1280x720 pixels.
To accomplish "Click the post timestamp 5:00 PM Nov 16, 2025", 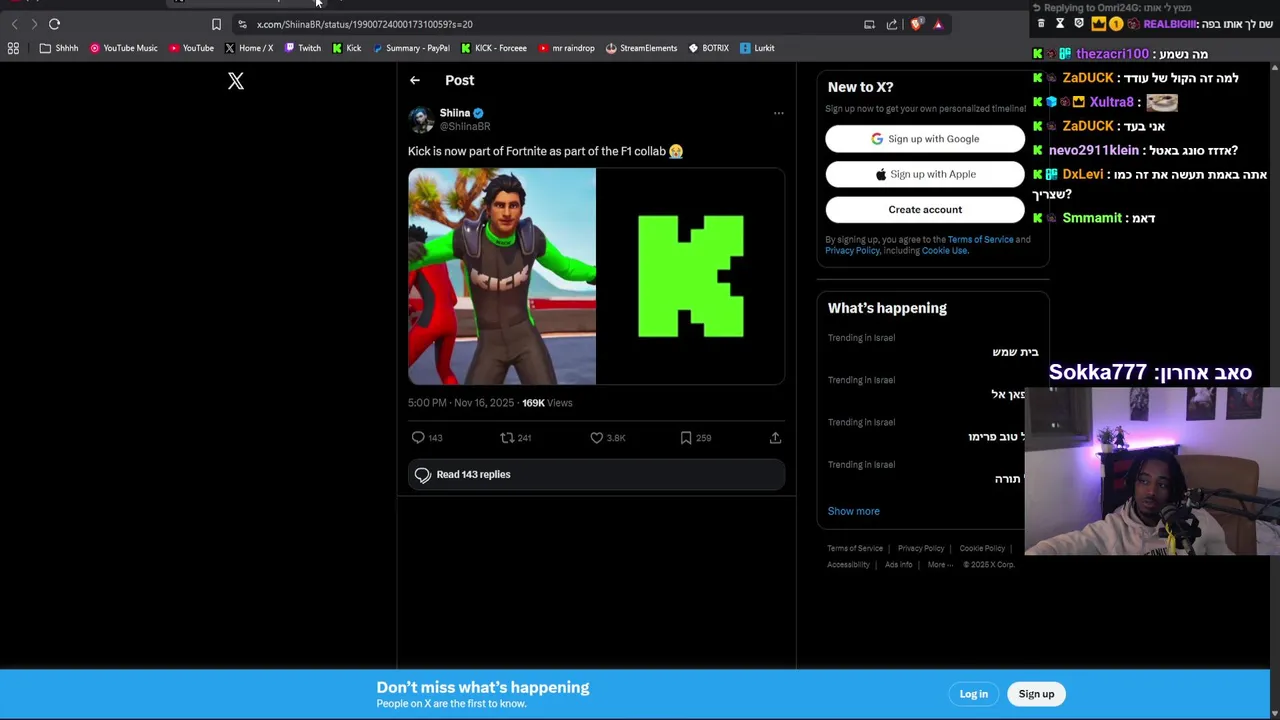I will coord(461,403).
